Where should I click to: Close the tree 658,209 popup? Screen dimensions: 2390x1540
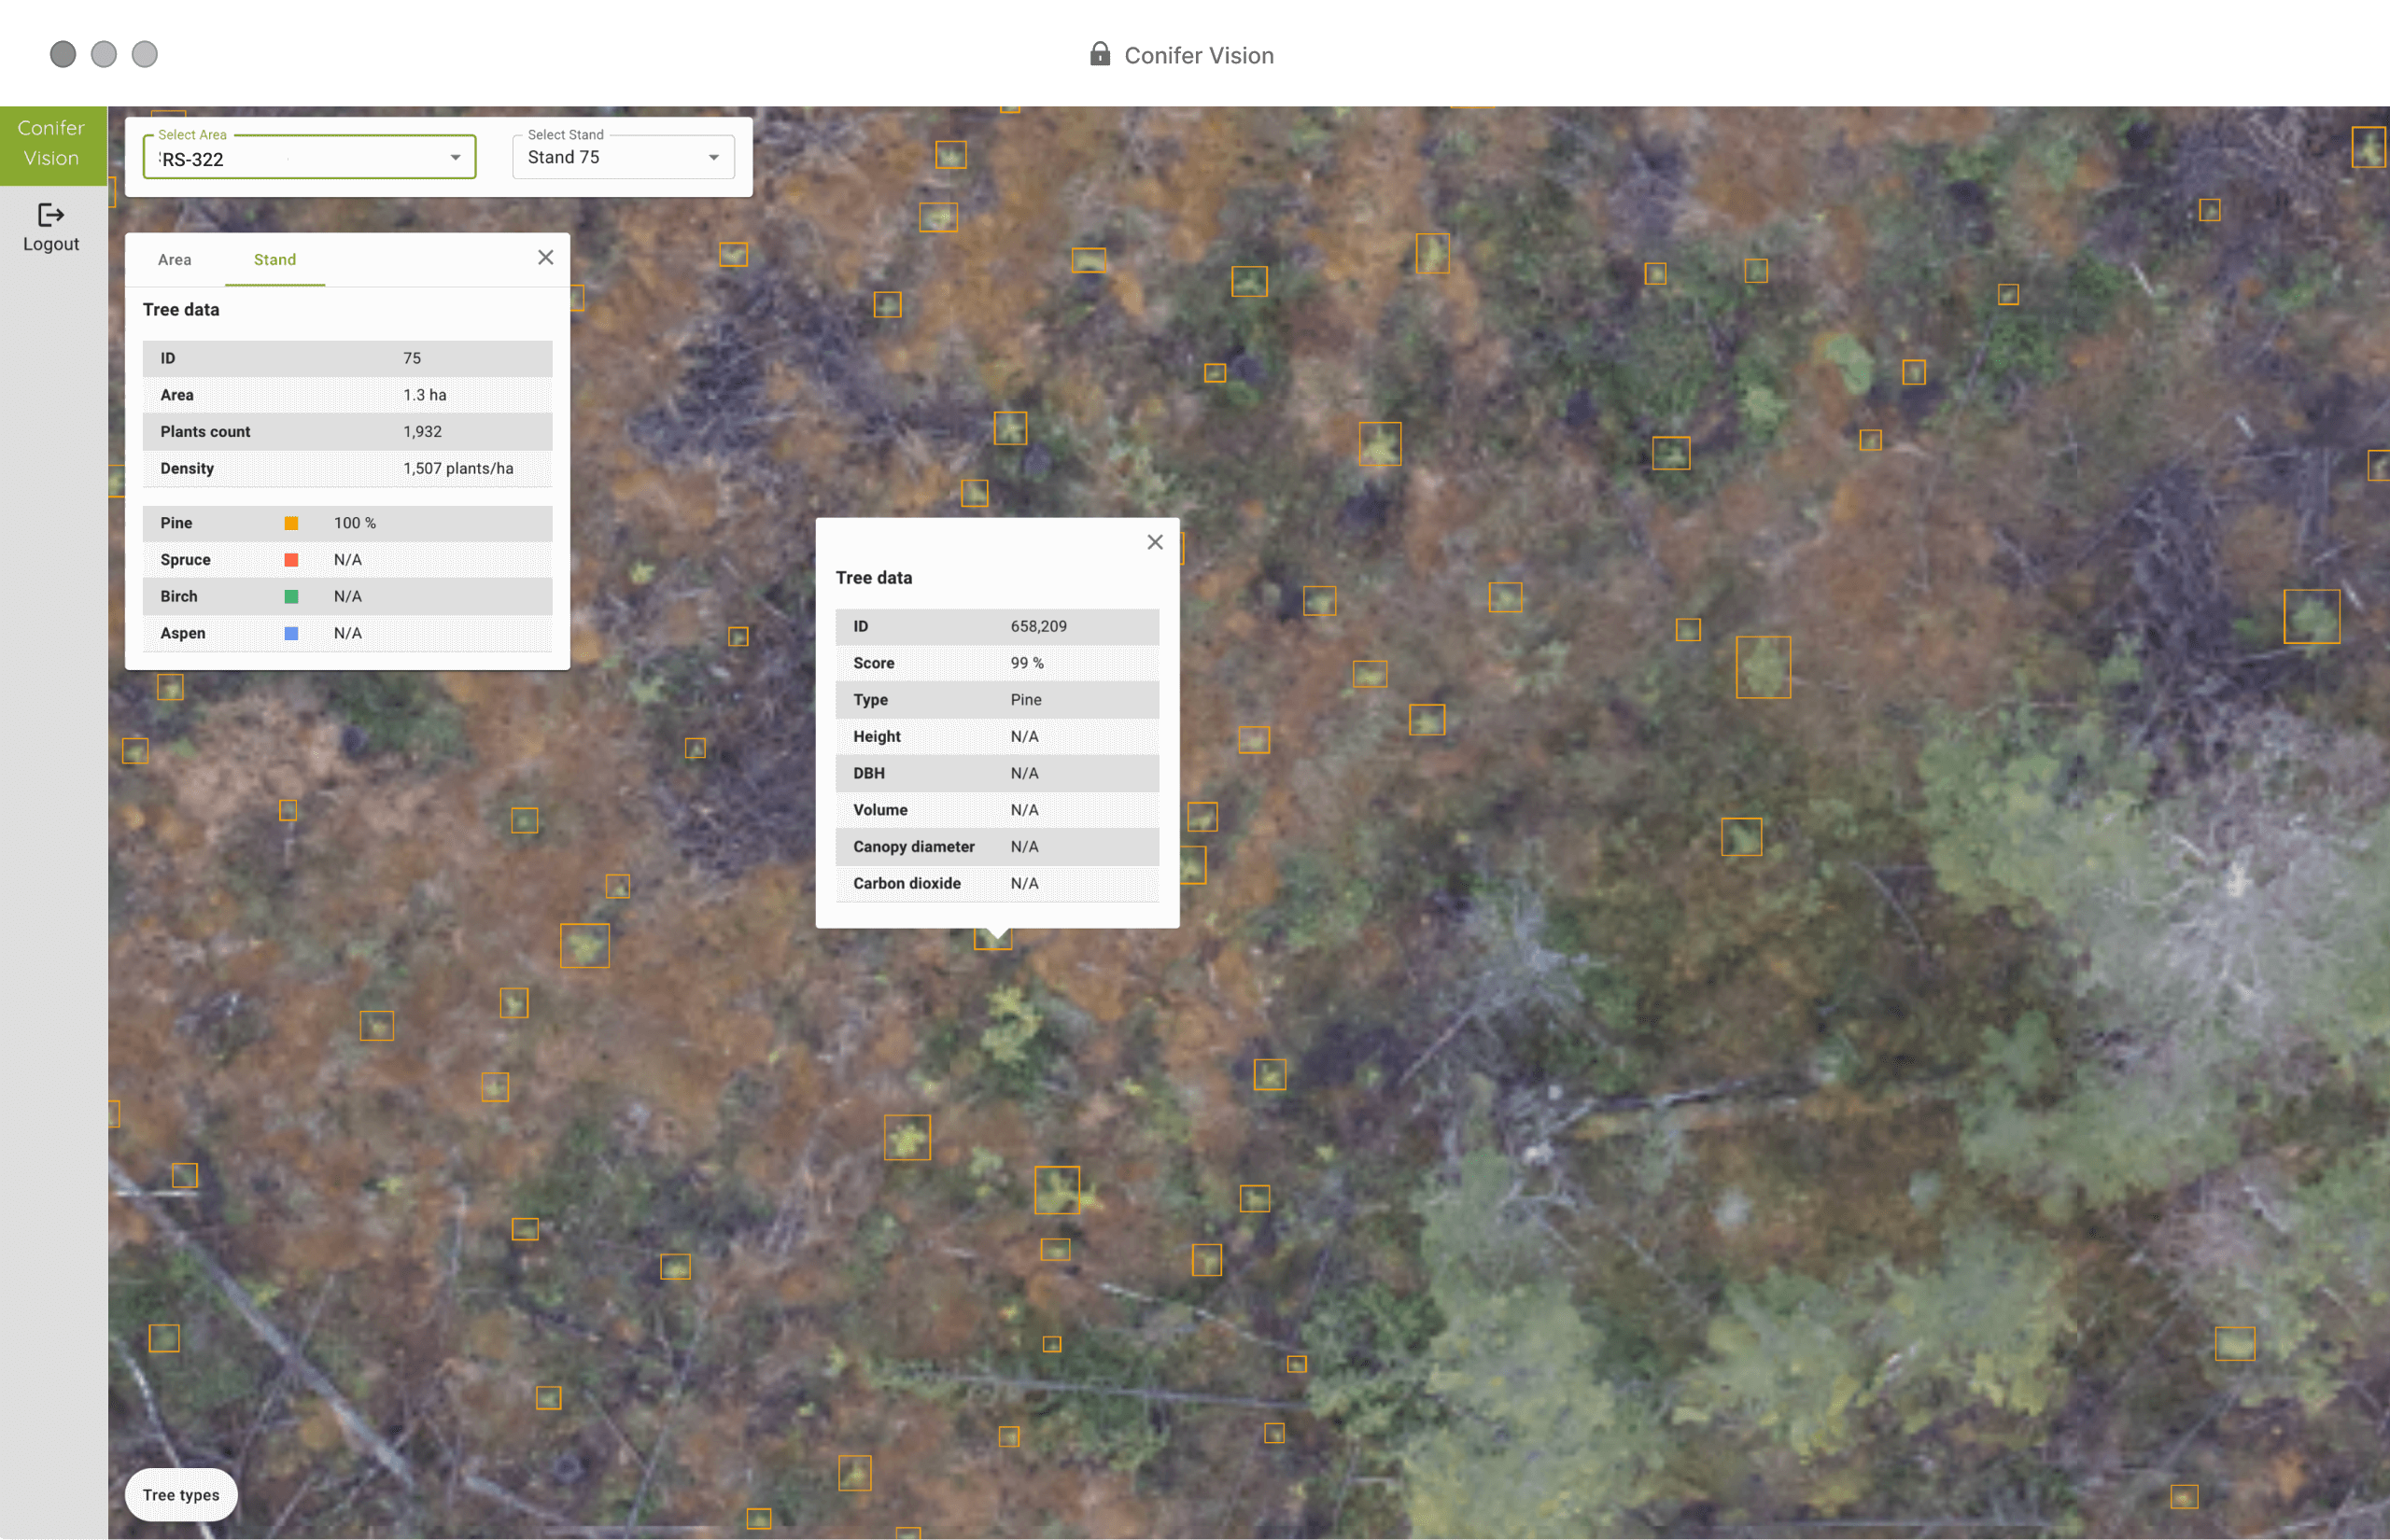click(x=1154, y=542)
